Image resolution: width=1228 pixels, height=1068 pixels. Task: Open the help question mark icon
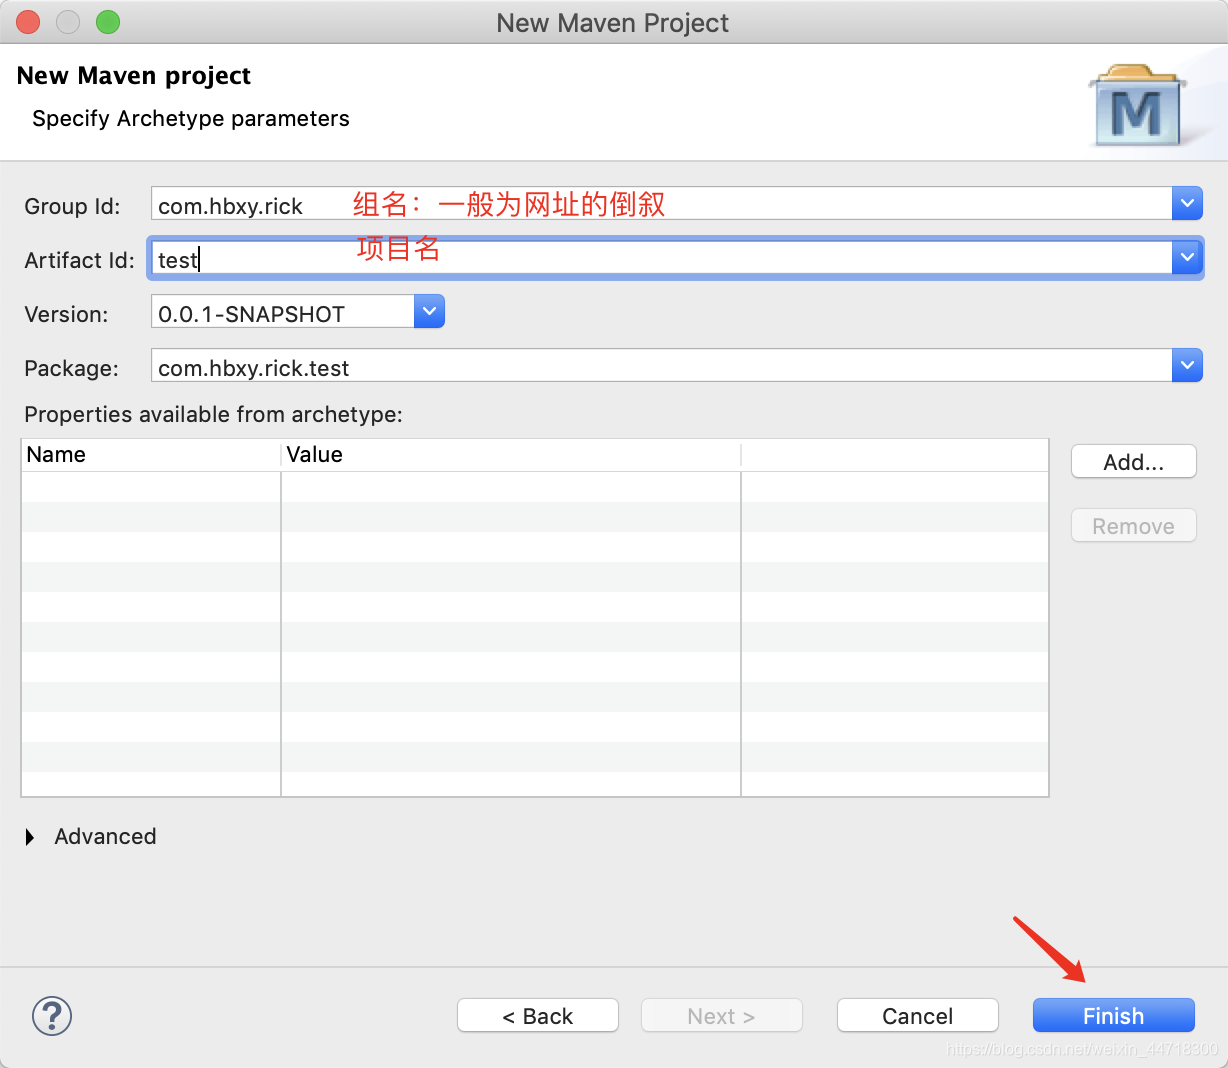pos(52,1016)
